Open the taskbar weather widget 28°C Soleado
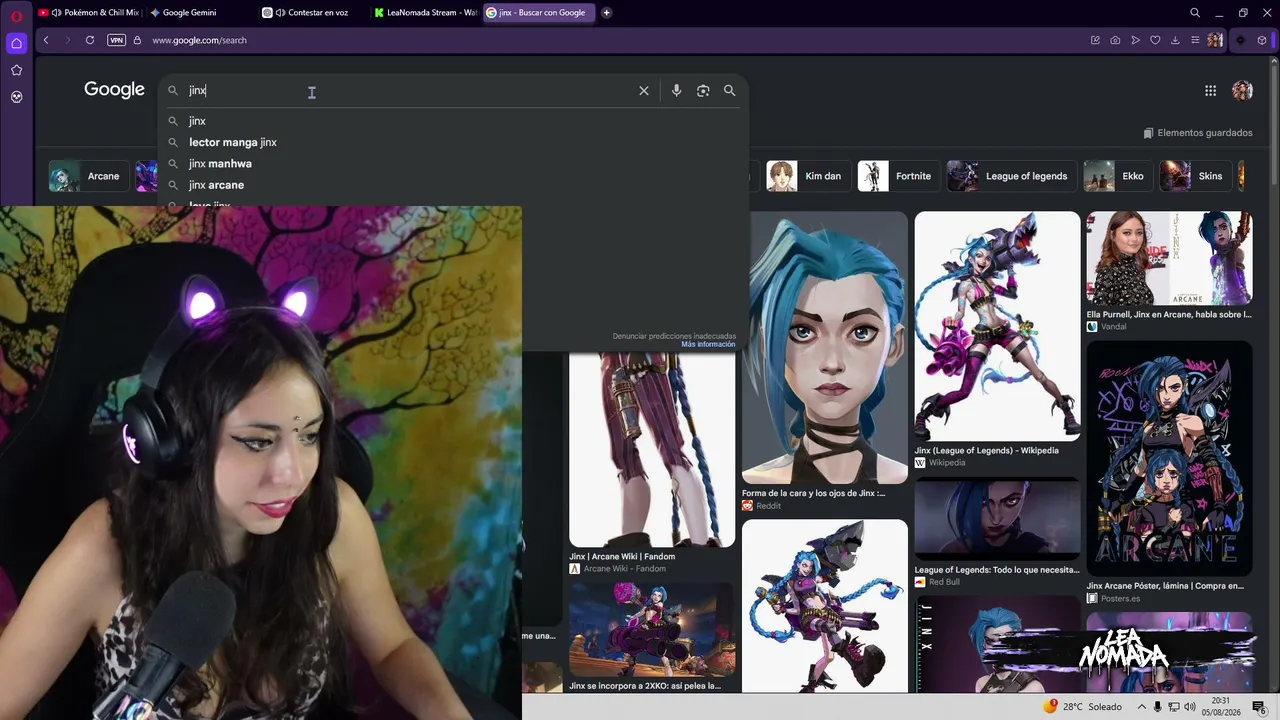This screenshot has height=720, width=1280. 1082,706
